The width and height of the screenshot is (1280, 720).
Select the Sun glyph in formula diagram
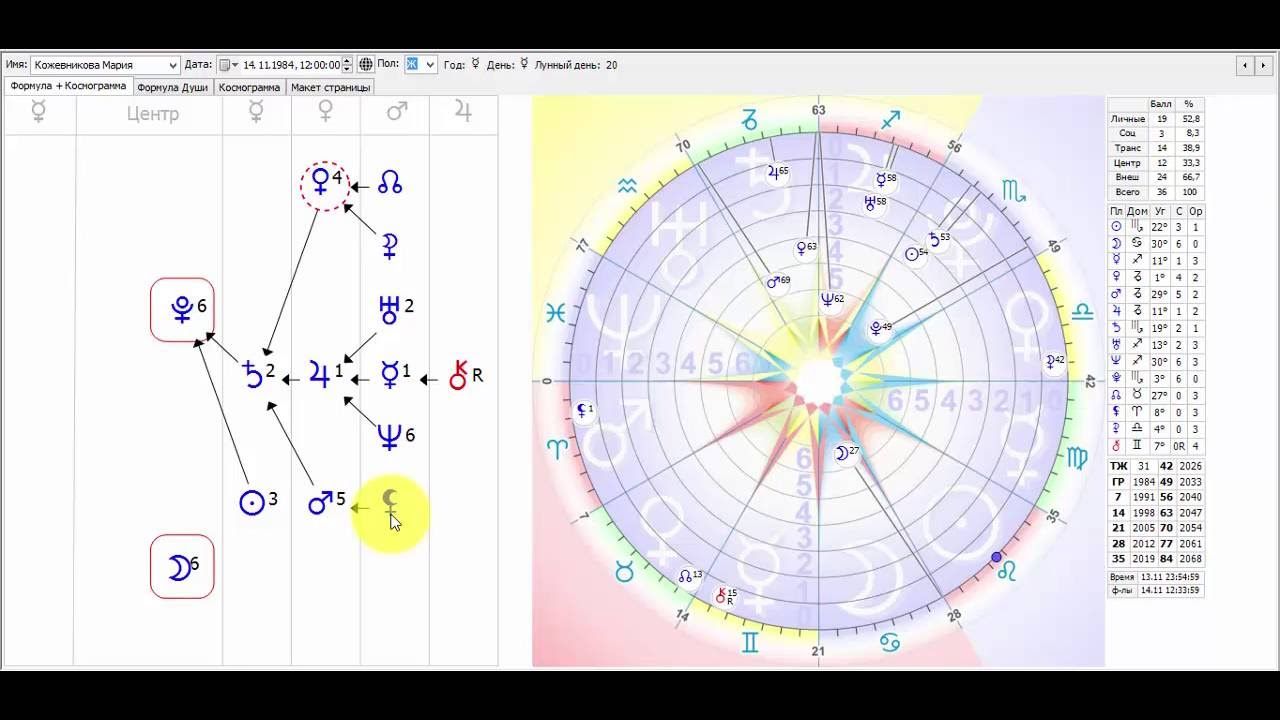point(252,502)
